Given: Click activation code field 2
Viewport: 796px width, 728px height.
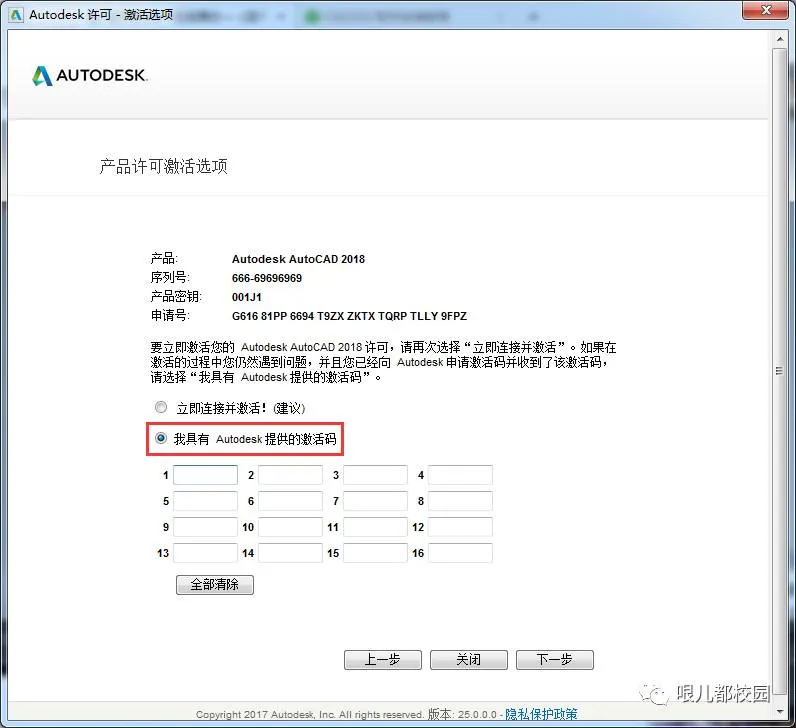Looking at the screenshot, I should pos(290,475).
